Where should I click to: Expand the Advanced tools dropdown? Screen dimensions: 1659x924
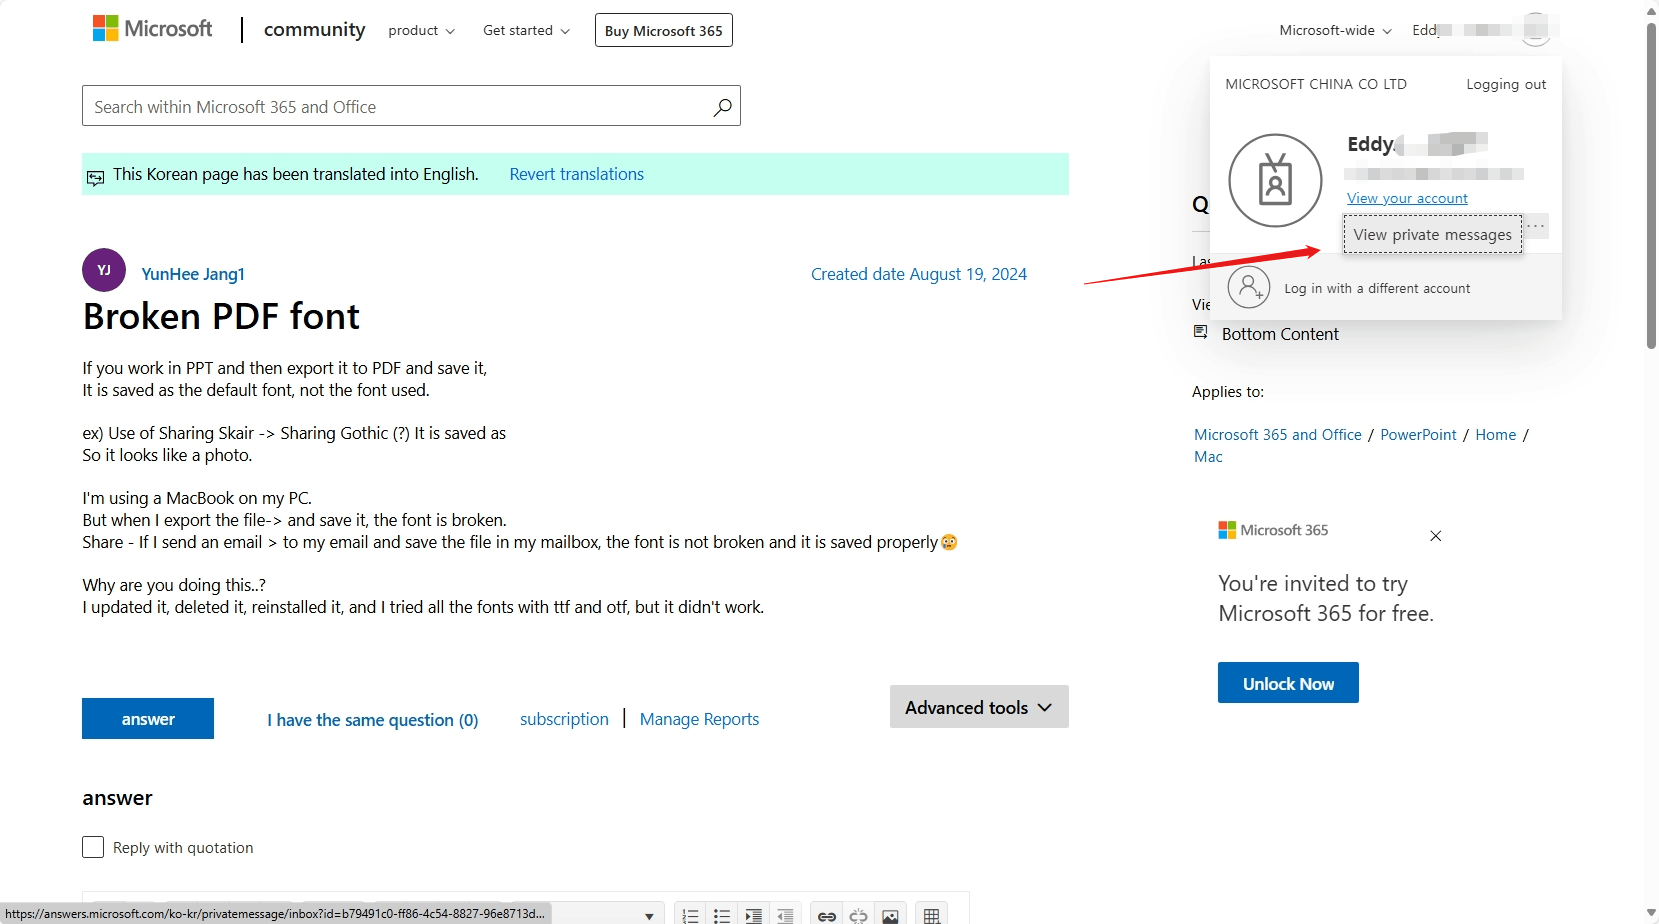(x=979, y=707)
